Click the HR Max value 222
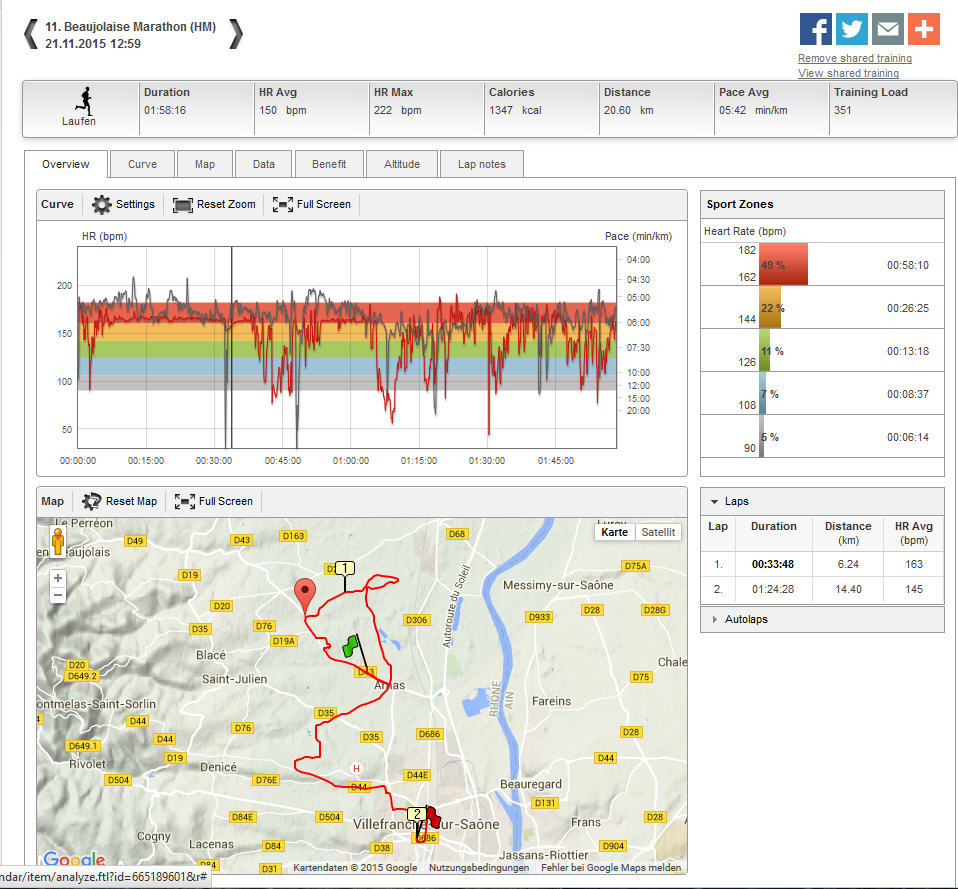Image resolution: width=958 pixels, height=889 pixels. [x=383, y=111]
